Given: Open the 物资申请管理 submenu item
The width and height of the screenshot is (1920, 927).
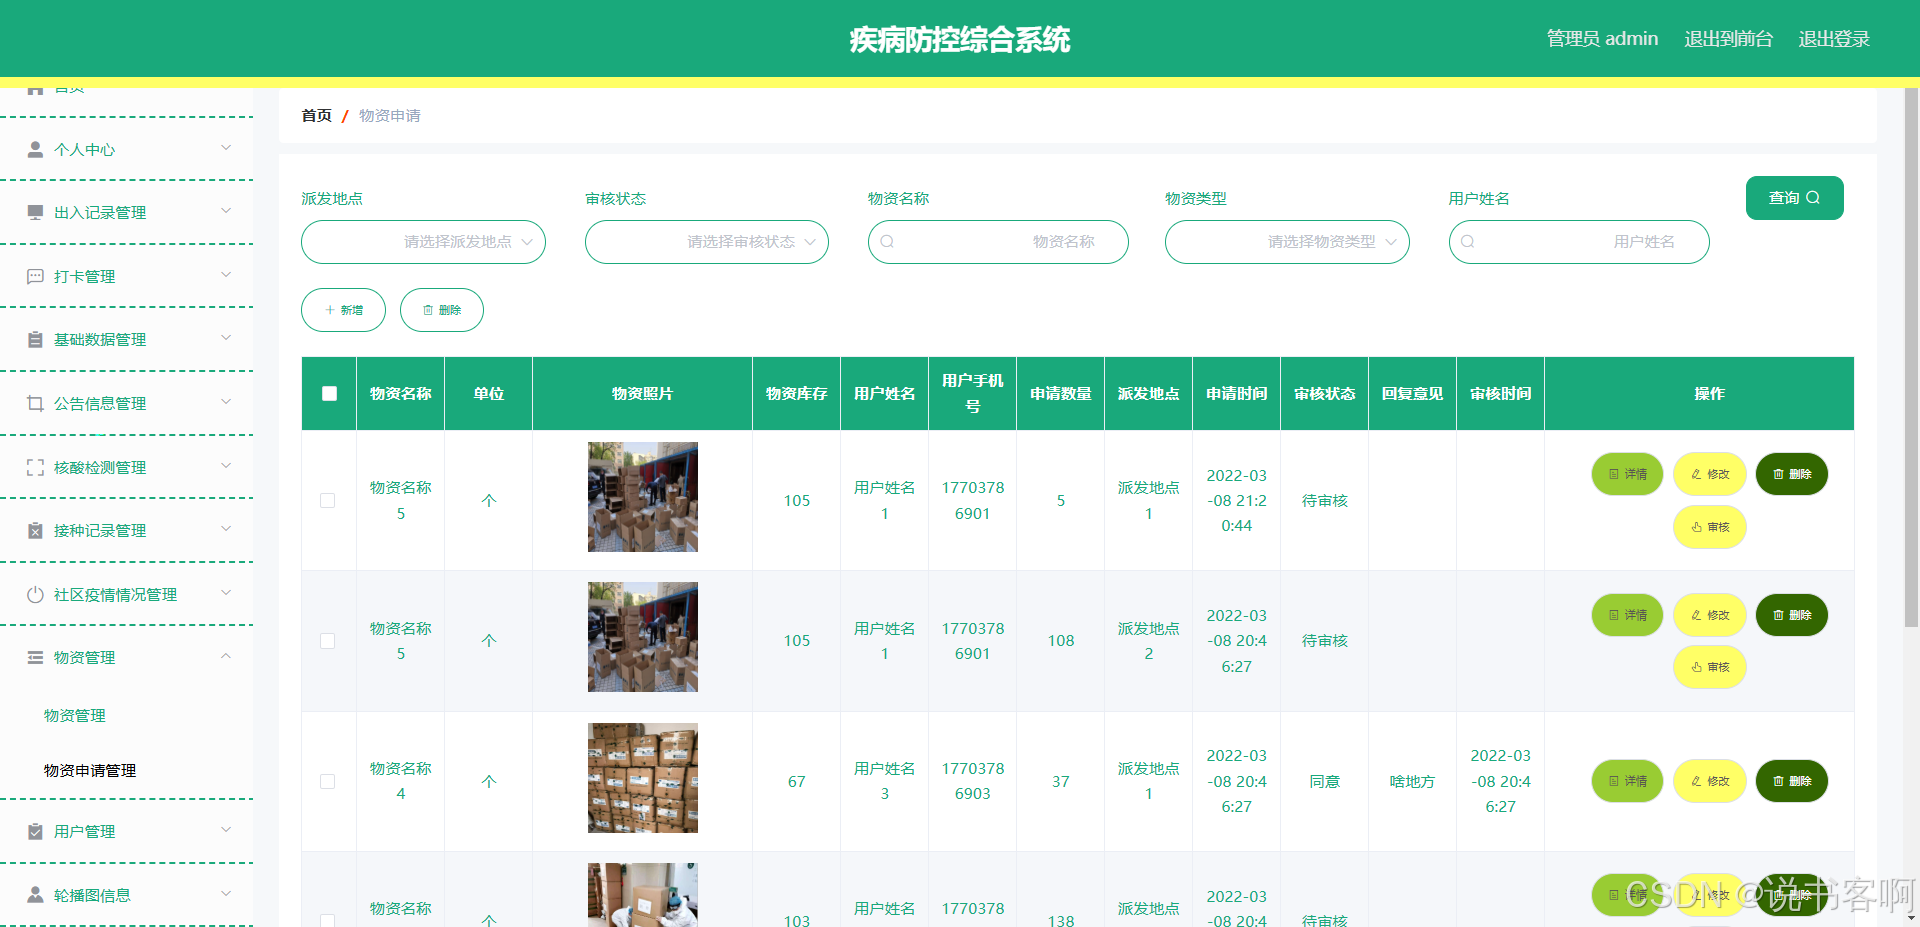Looking at the screenshot, I should click(x=90, y=770).
